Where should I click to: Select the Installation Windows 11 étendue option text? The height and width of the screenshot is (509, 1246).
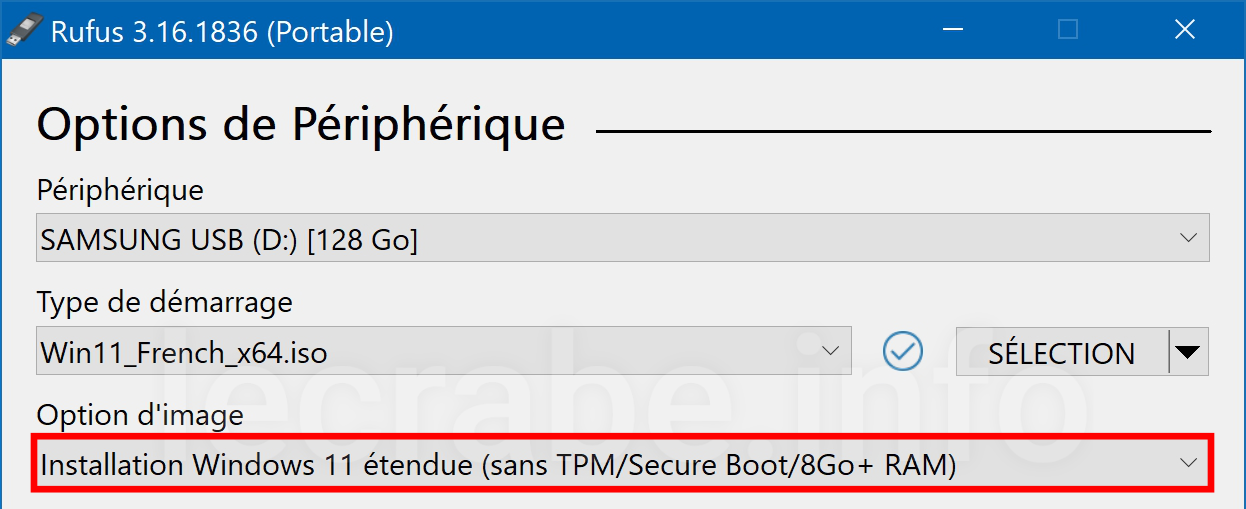[x=499, y=464]
